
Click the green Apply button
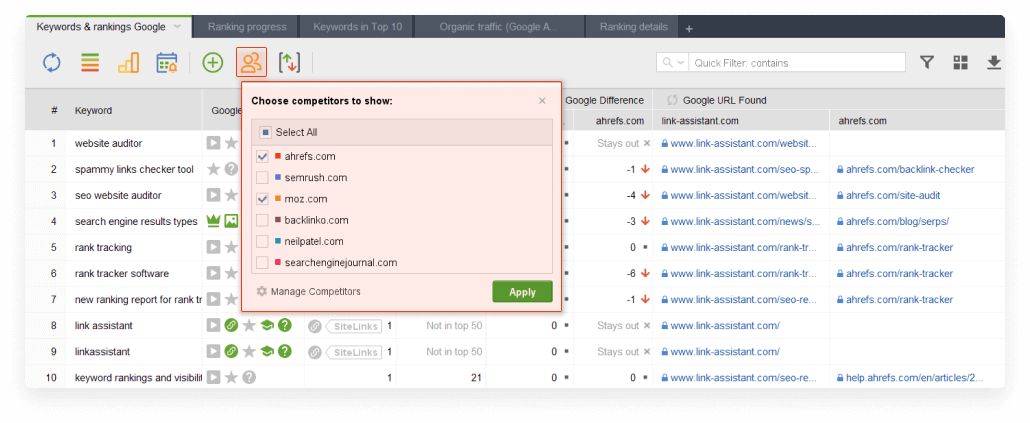coord(522,292)
